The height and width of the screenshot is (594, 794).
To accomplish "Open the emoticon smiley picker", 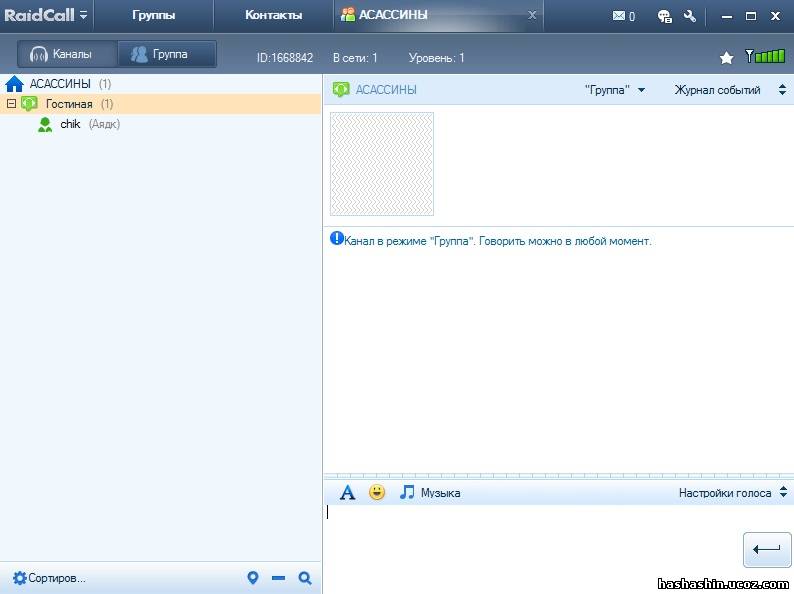I will (377, 492).
